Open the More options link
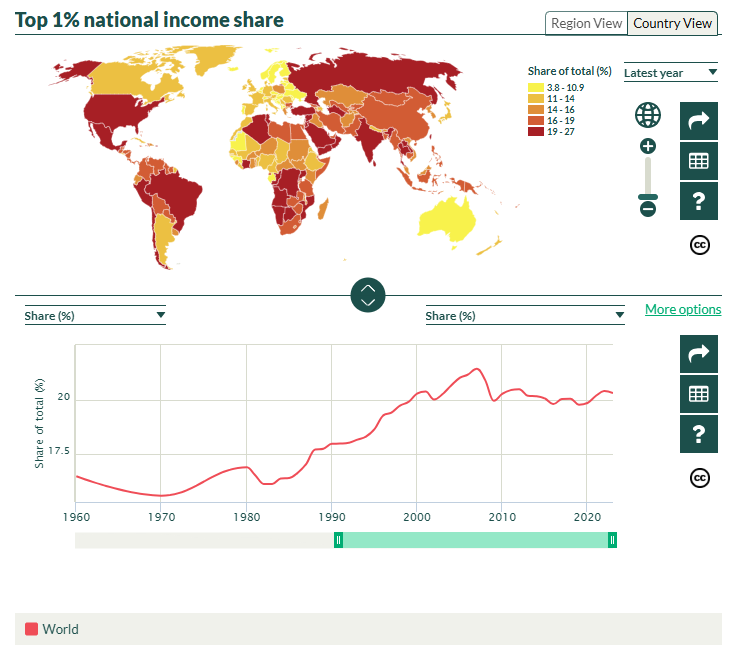The height and width of the screenshot is (658, 736). 683,309
